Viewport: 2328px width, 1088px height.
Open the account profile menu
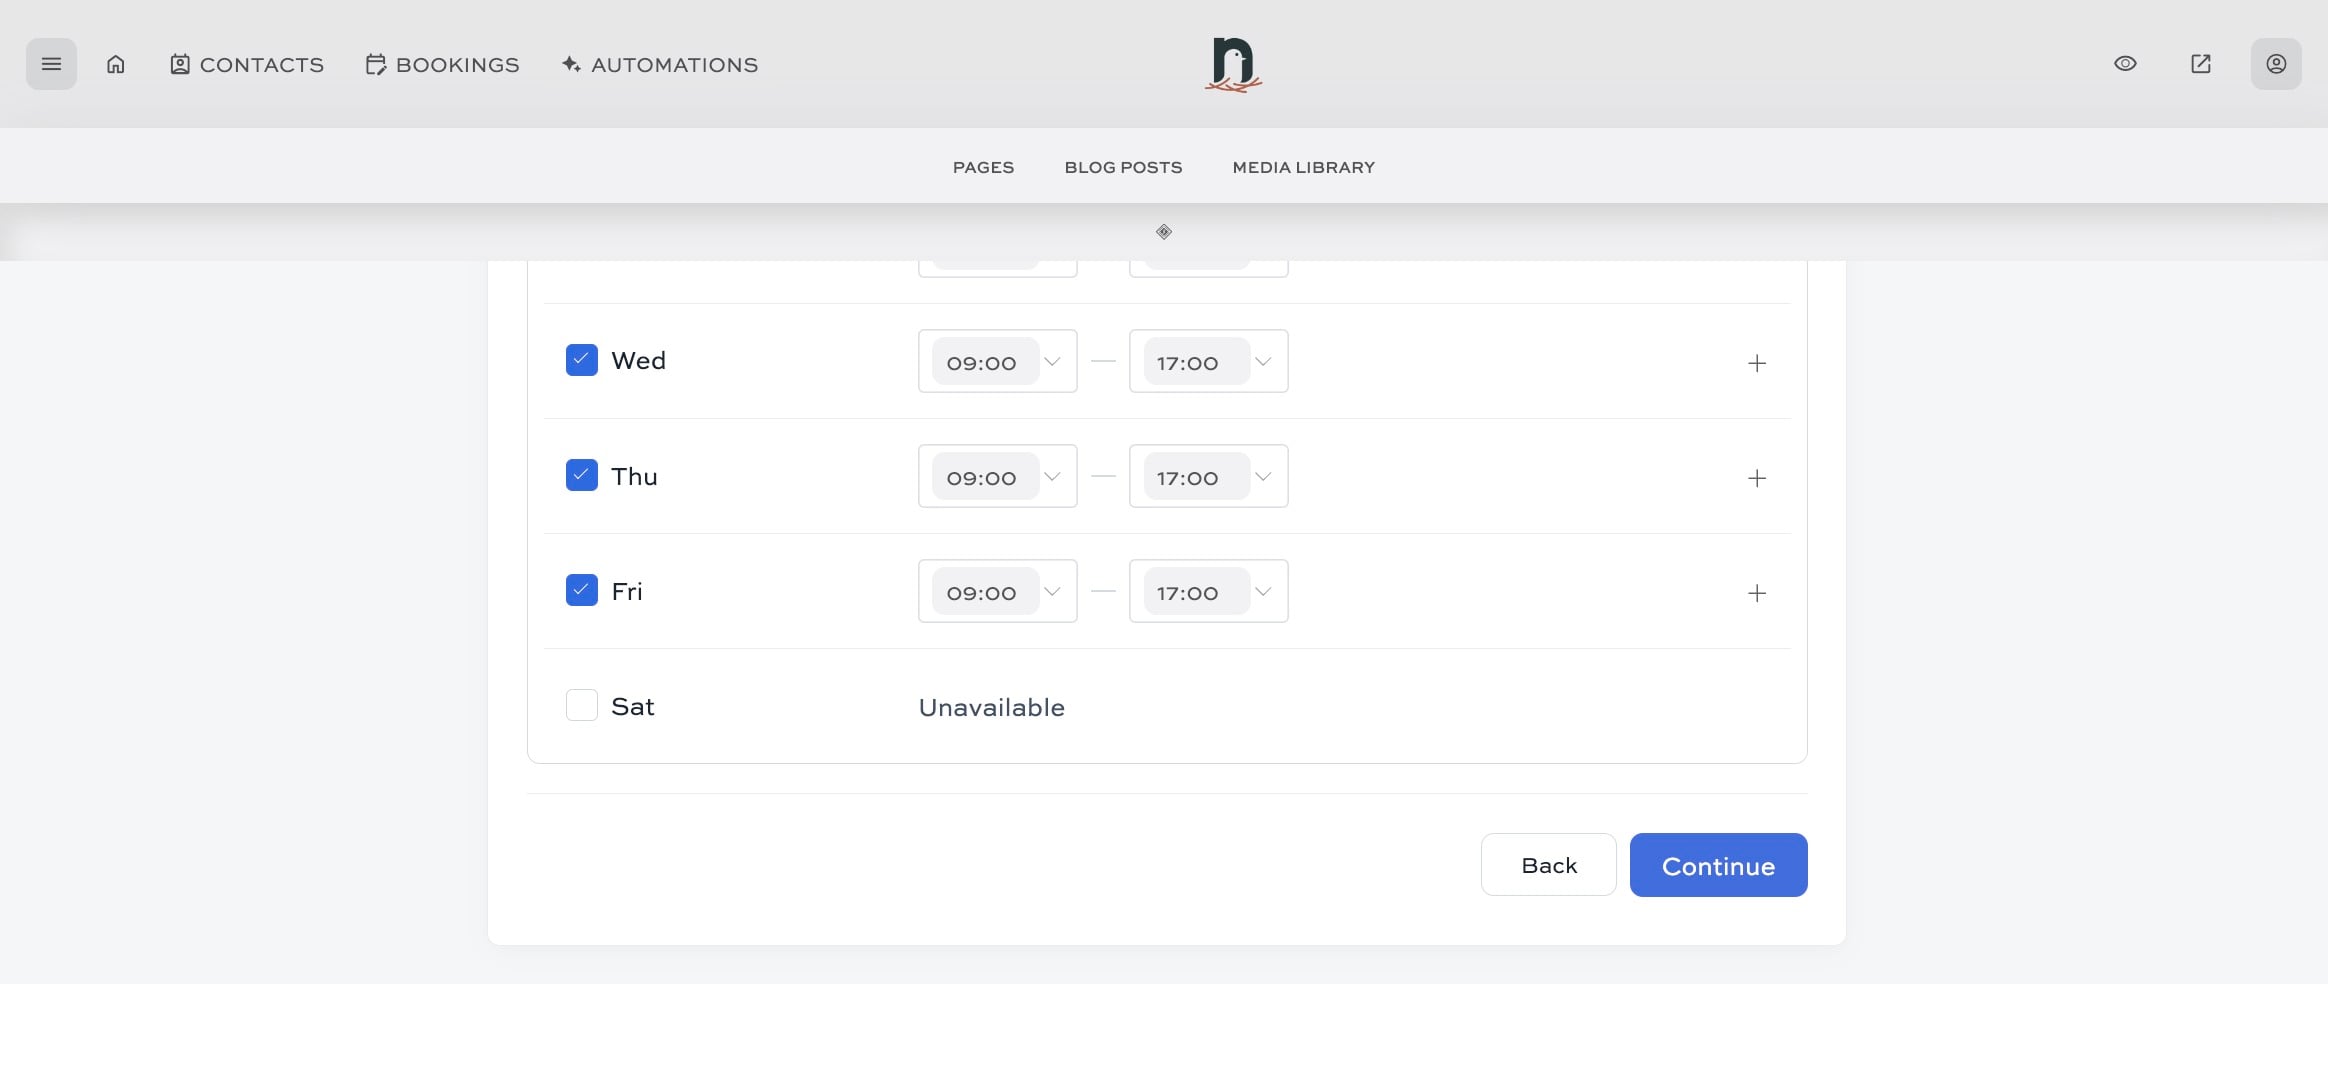pos(2275,63)
